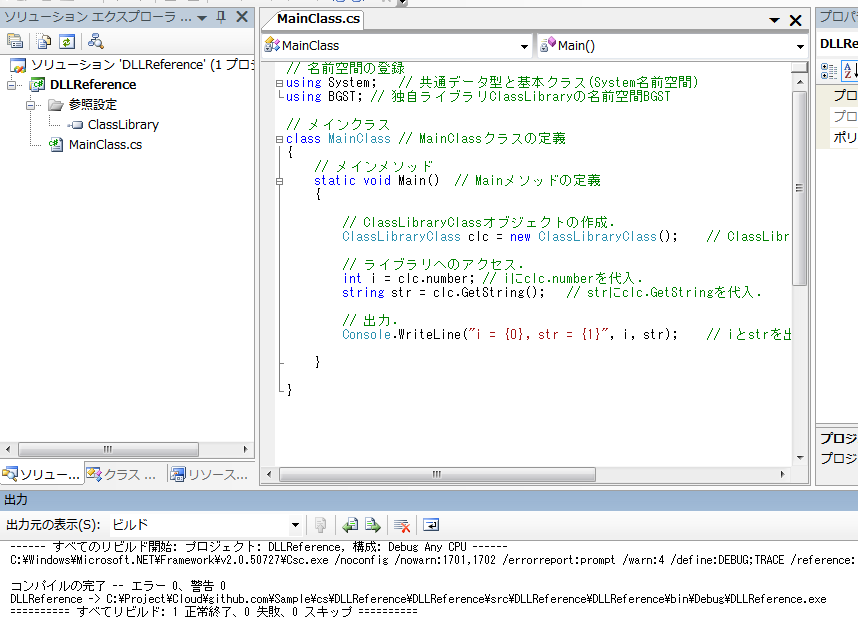Click the Csc.exe command output line

tap(432, 560)
